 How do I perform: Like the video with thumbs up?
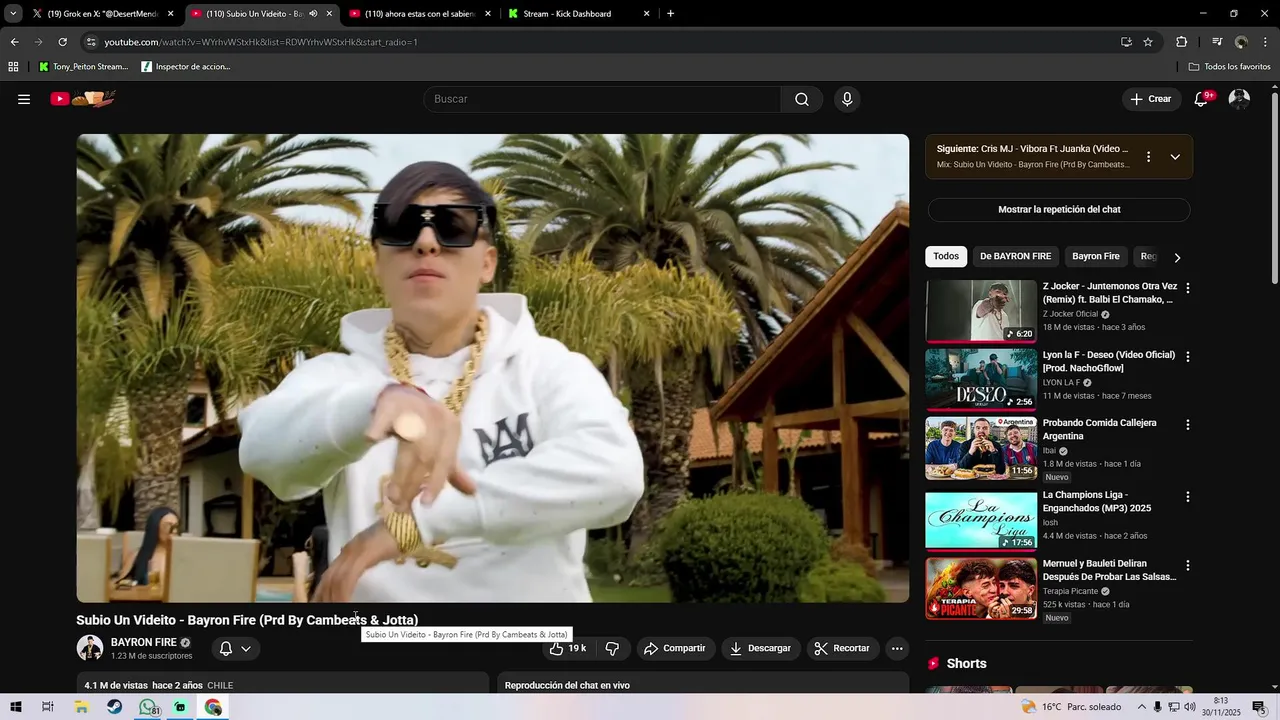coord(567,648)
